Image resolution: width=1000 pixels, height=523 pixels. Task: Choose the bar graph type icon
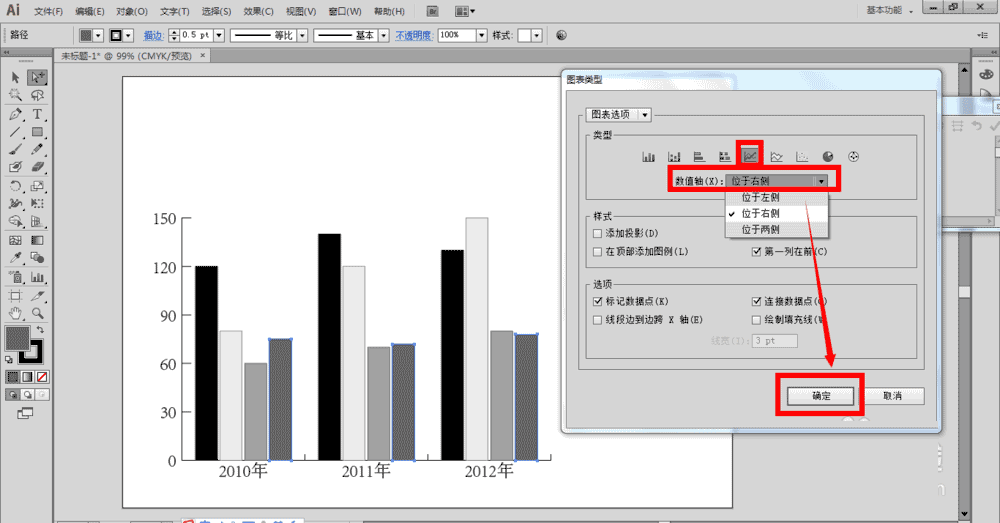[x=700, y=156]
